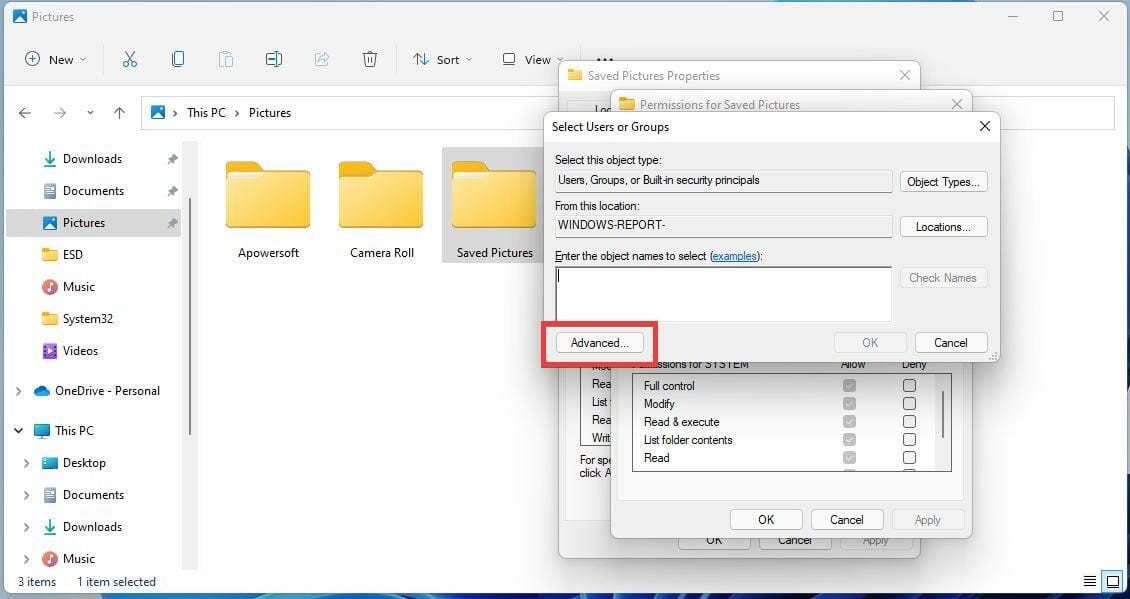Click the Paste clipboard icon
1130x599 pixels.
click(x=226, y=59)
